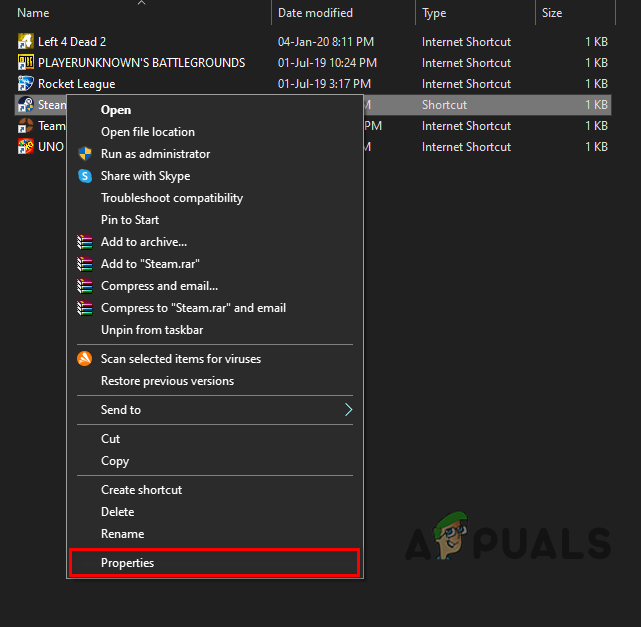Click the shield icon beside Run as administrator
This screenshot has width=641, height=627.
tap(84, 154)
